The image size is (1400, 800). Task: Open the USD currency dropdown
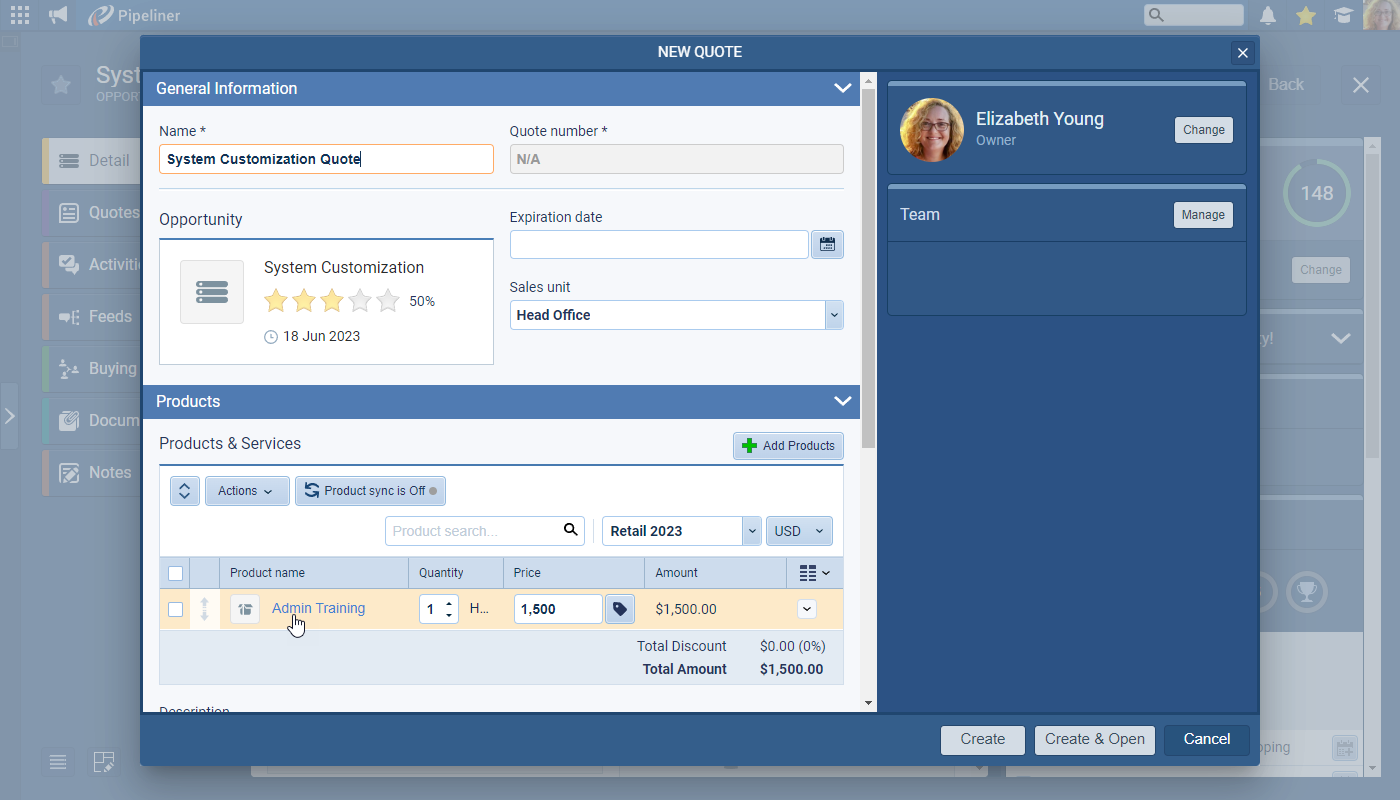point(798,531)
